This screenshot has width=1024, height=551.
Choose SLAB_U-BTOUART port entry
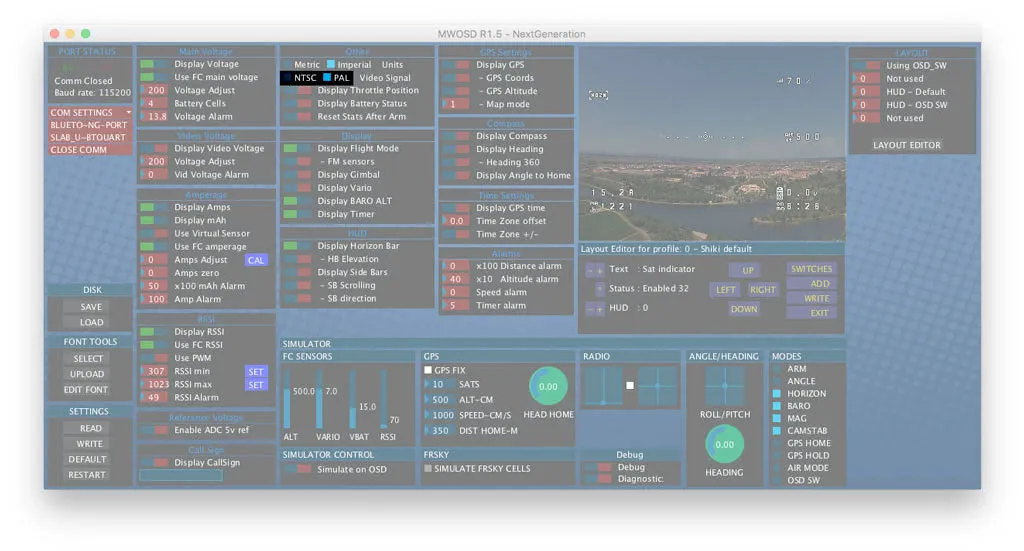[90, 138]
